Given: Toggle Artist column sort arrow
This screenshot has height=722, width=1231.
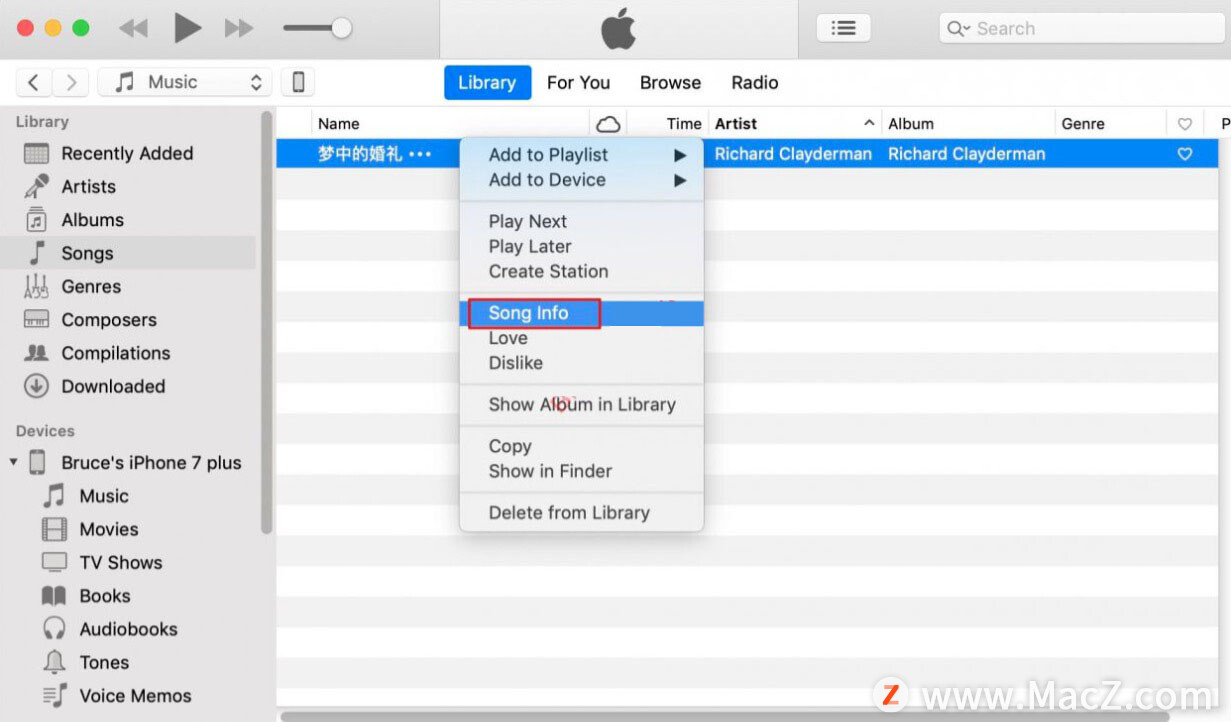Looking at the screenshot, I should tap(868, 124).
